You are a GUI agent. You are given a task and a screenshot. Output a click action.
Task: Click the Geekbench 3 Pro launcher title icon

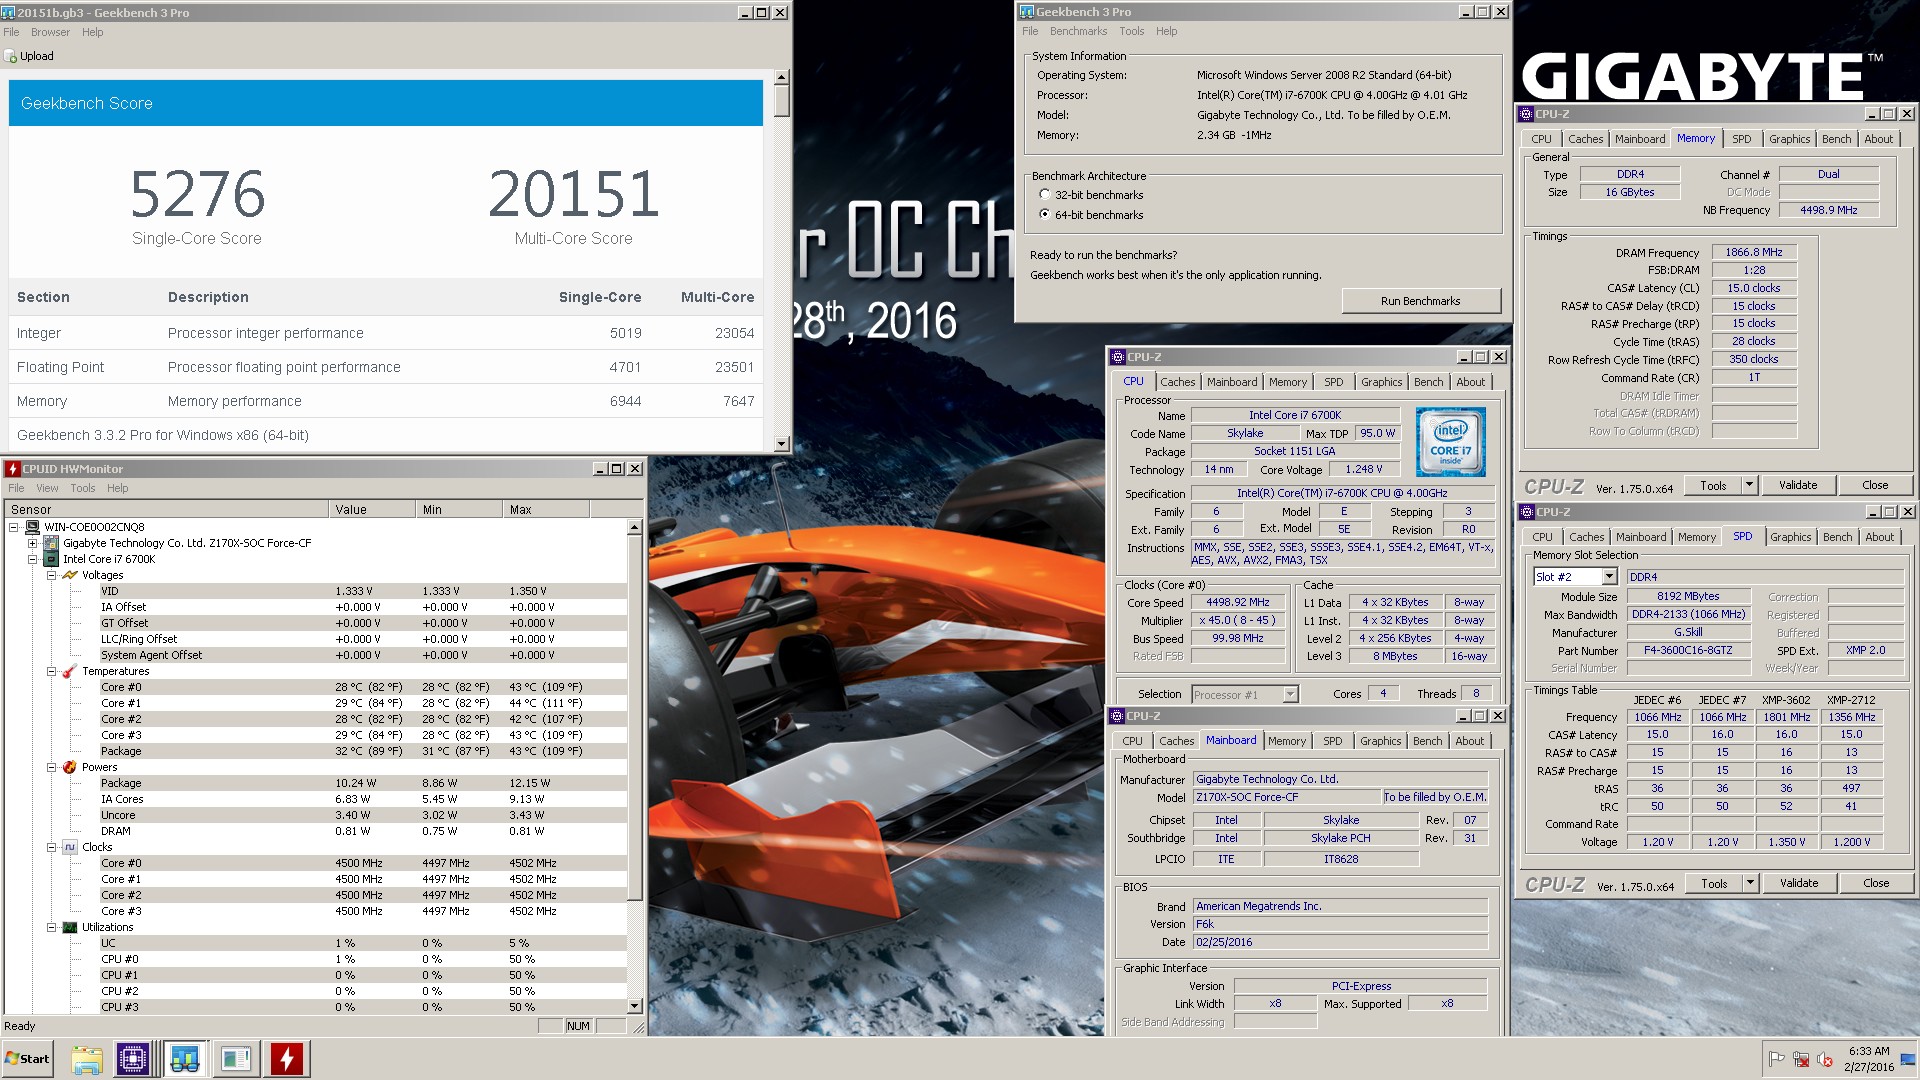(1027, 12)
